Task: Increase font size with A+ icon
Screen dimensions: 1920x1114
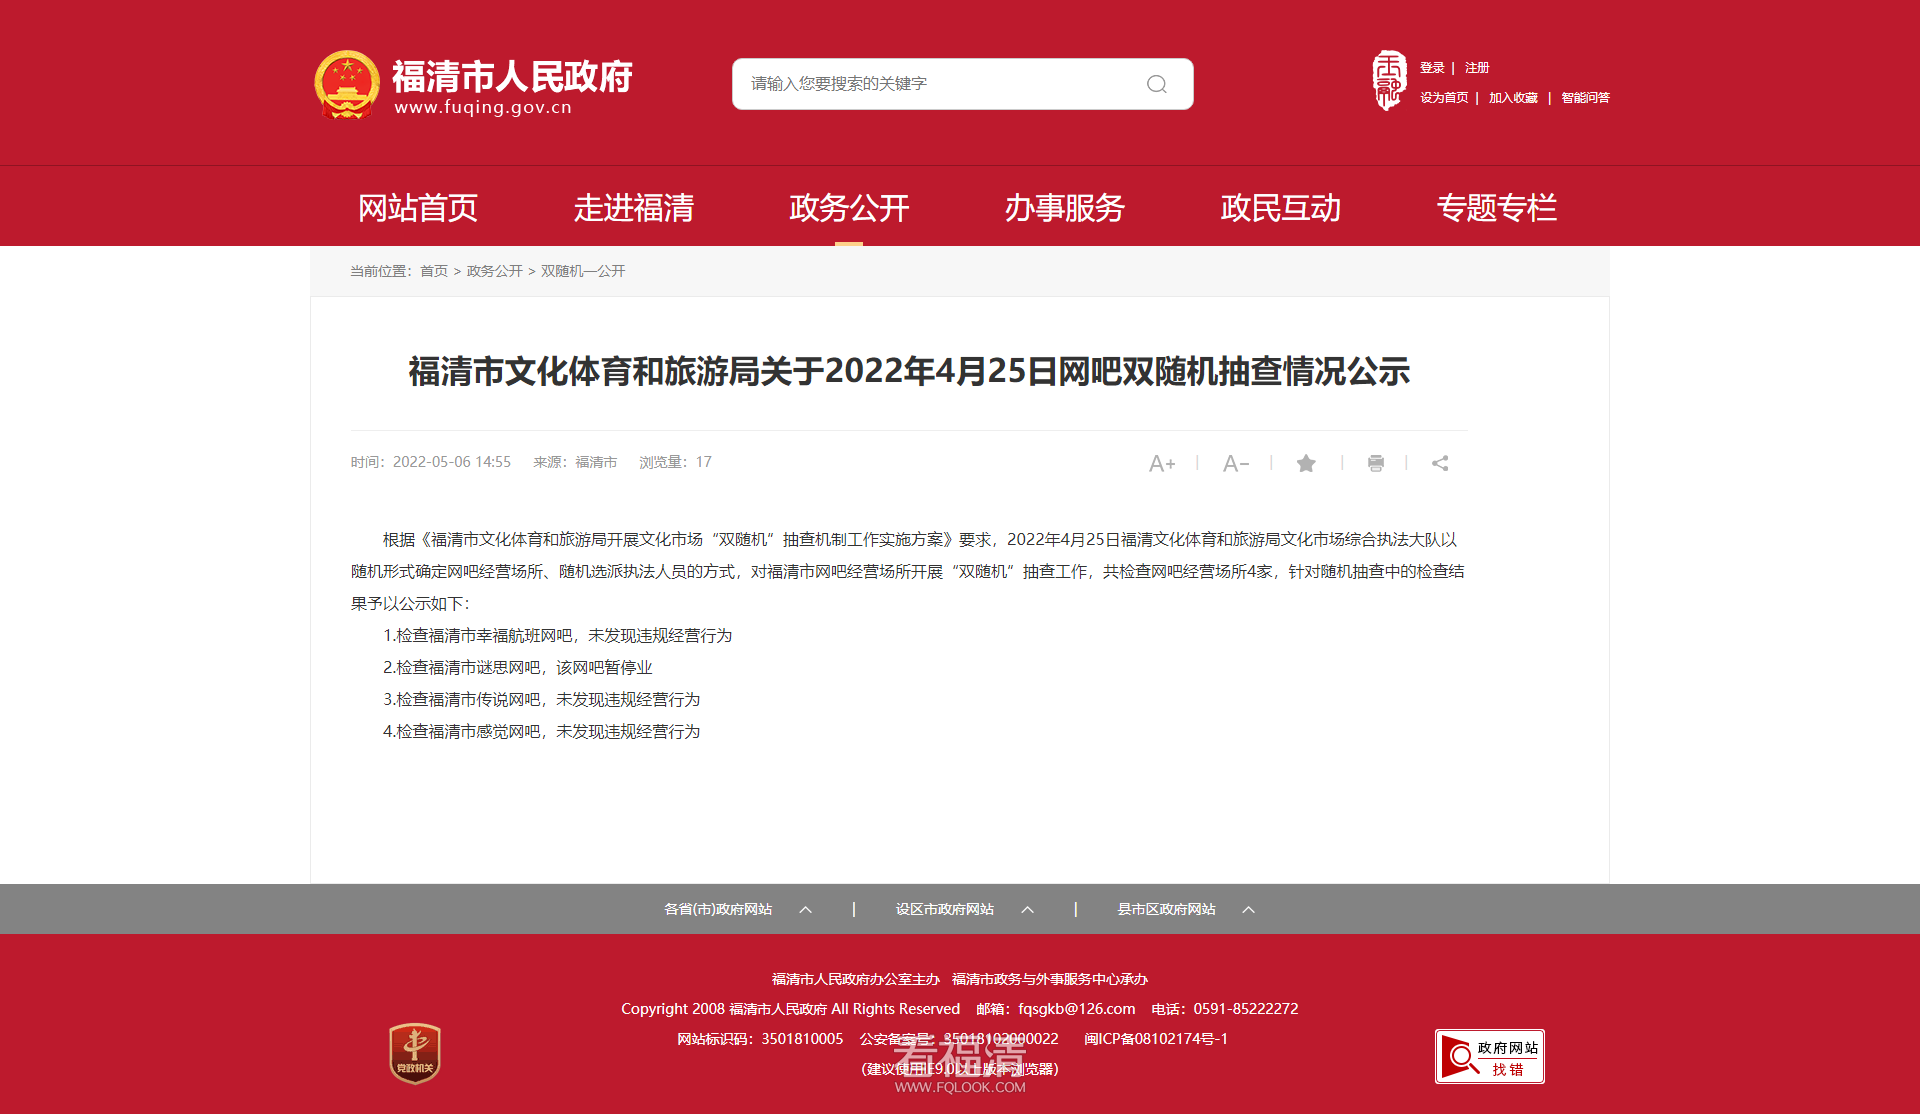Action: coord(1161,464)
